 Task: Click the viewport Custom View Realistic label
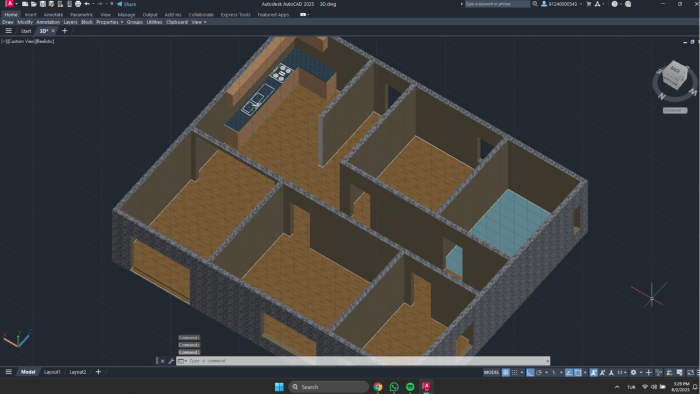[28, 41]
